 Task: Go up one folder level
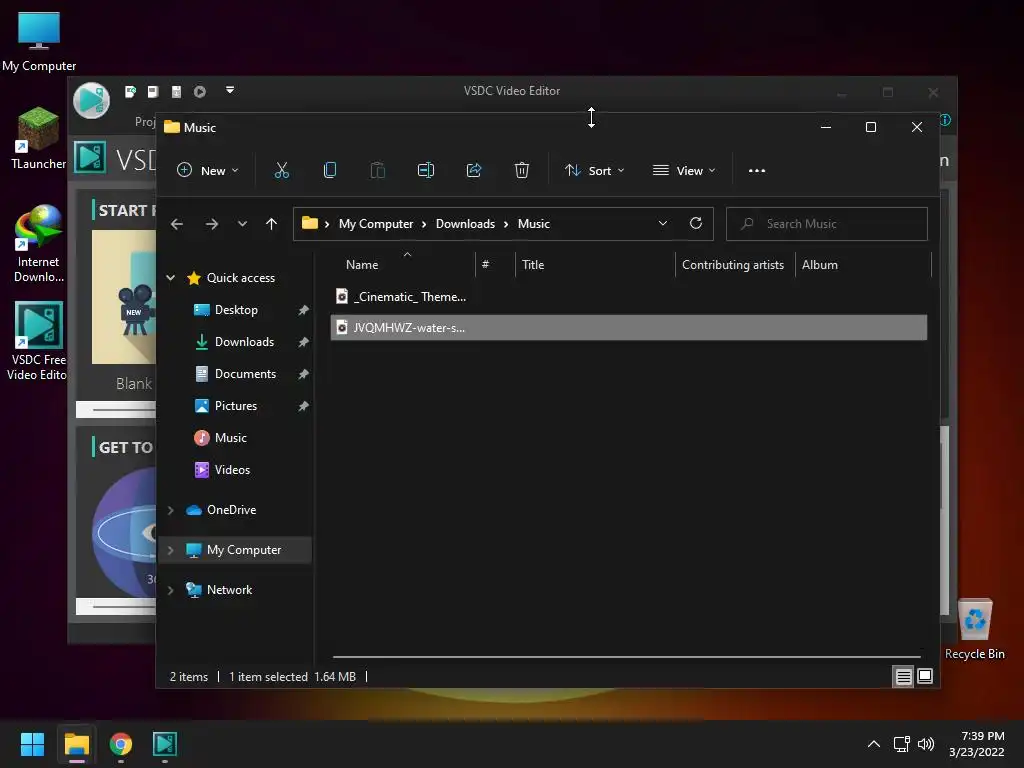[272, 224]
